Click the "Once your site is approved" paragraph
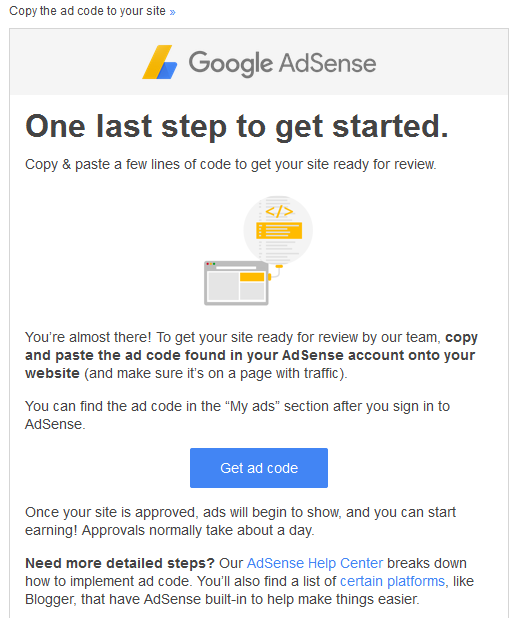Image resolution: width=513 pixels, height=618 pixels. [240, 521]
